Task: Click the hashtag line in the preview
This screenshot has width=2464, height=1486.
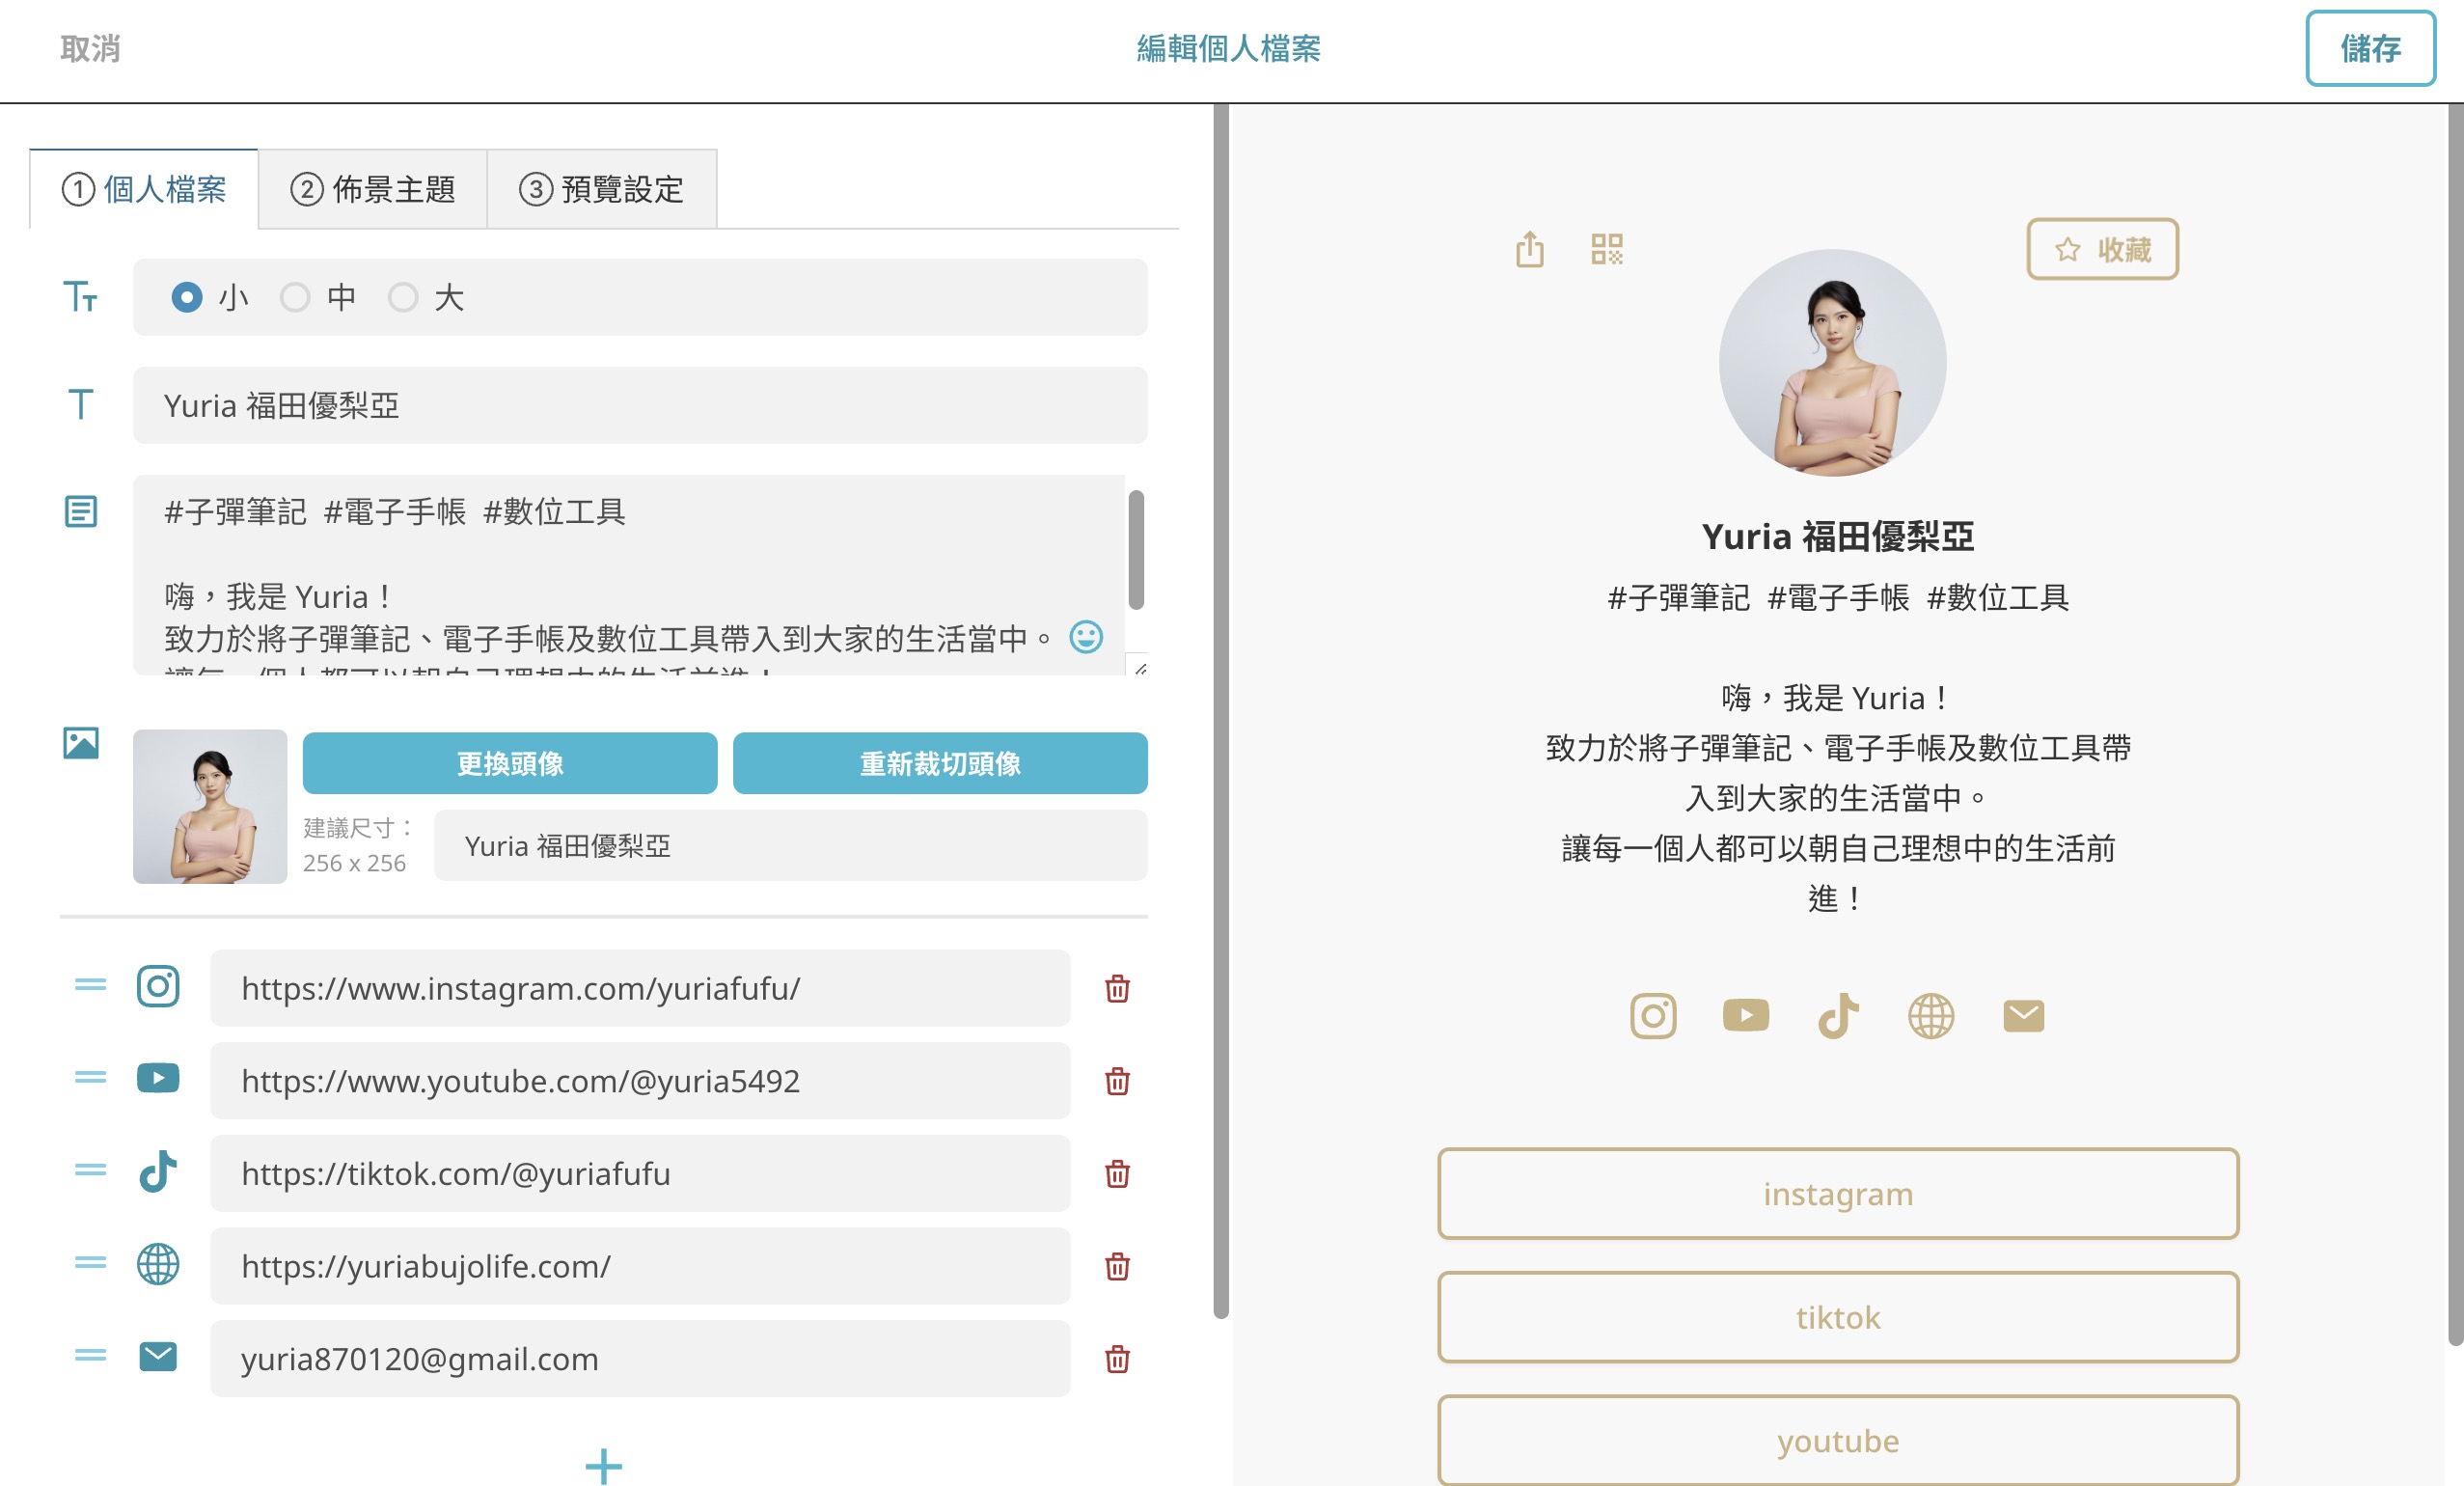Action: coord(1838,597)
